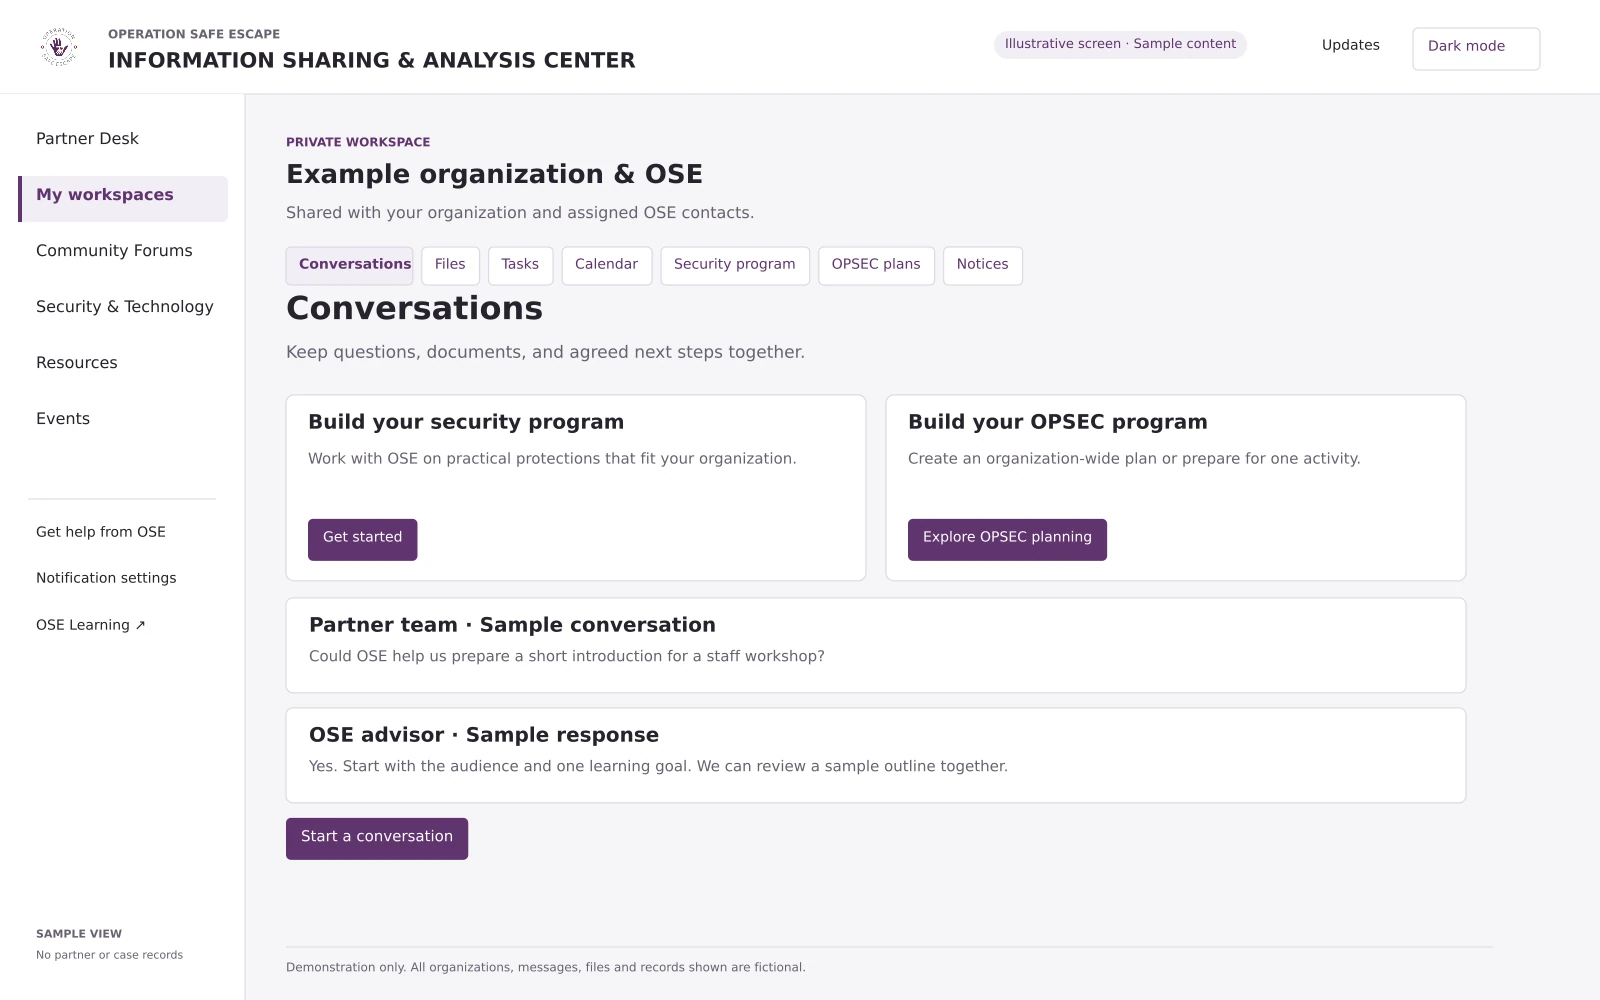Toggle Dark mode
1600x1000 pixels.
pos(1476,48)
